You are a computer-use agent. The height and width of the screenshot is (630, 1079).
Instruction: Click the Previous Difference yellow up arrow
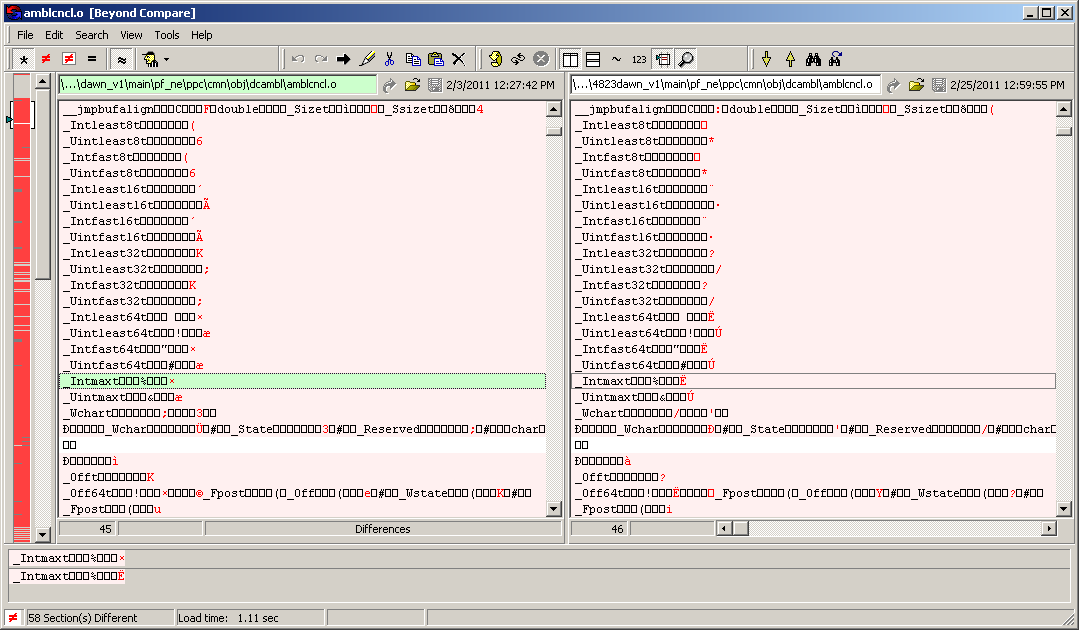[x=790, y=59]
